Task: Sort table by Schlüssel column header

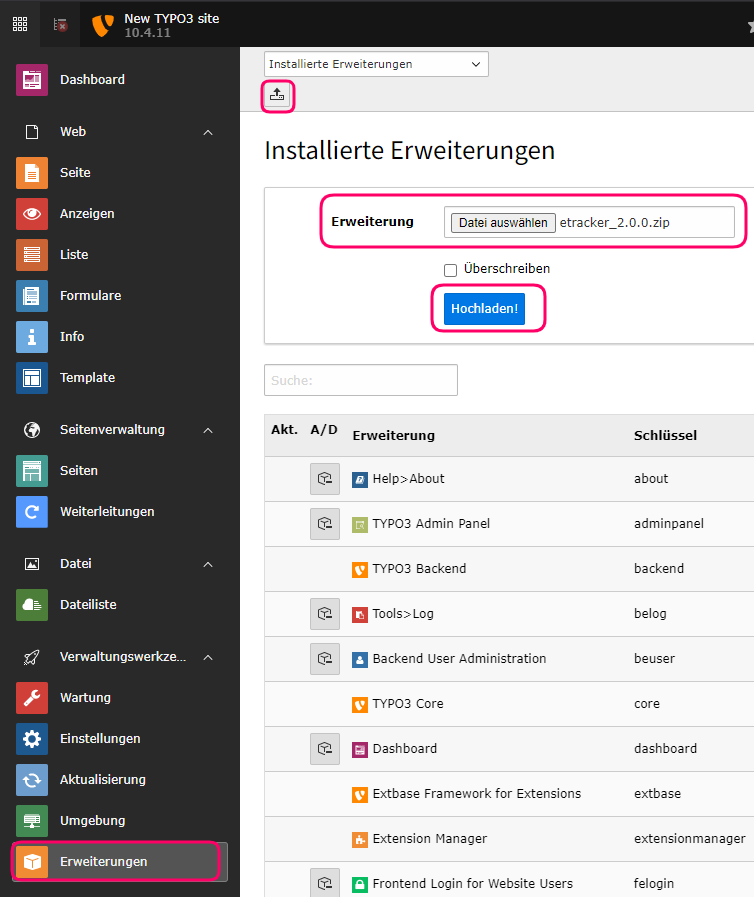Action: [x=665, y=436]
